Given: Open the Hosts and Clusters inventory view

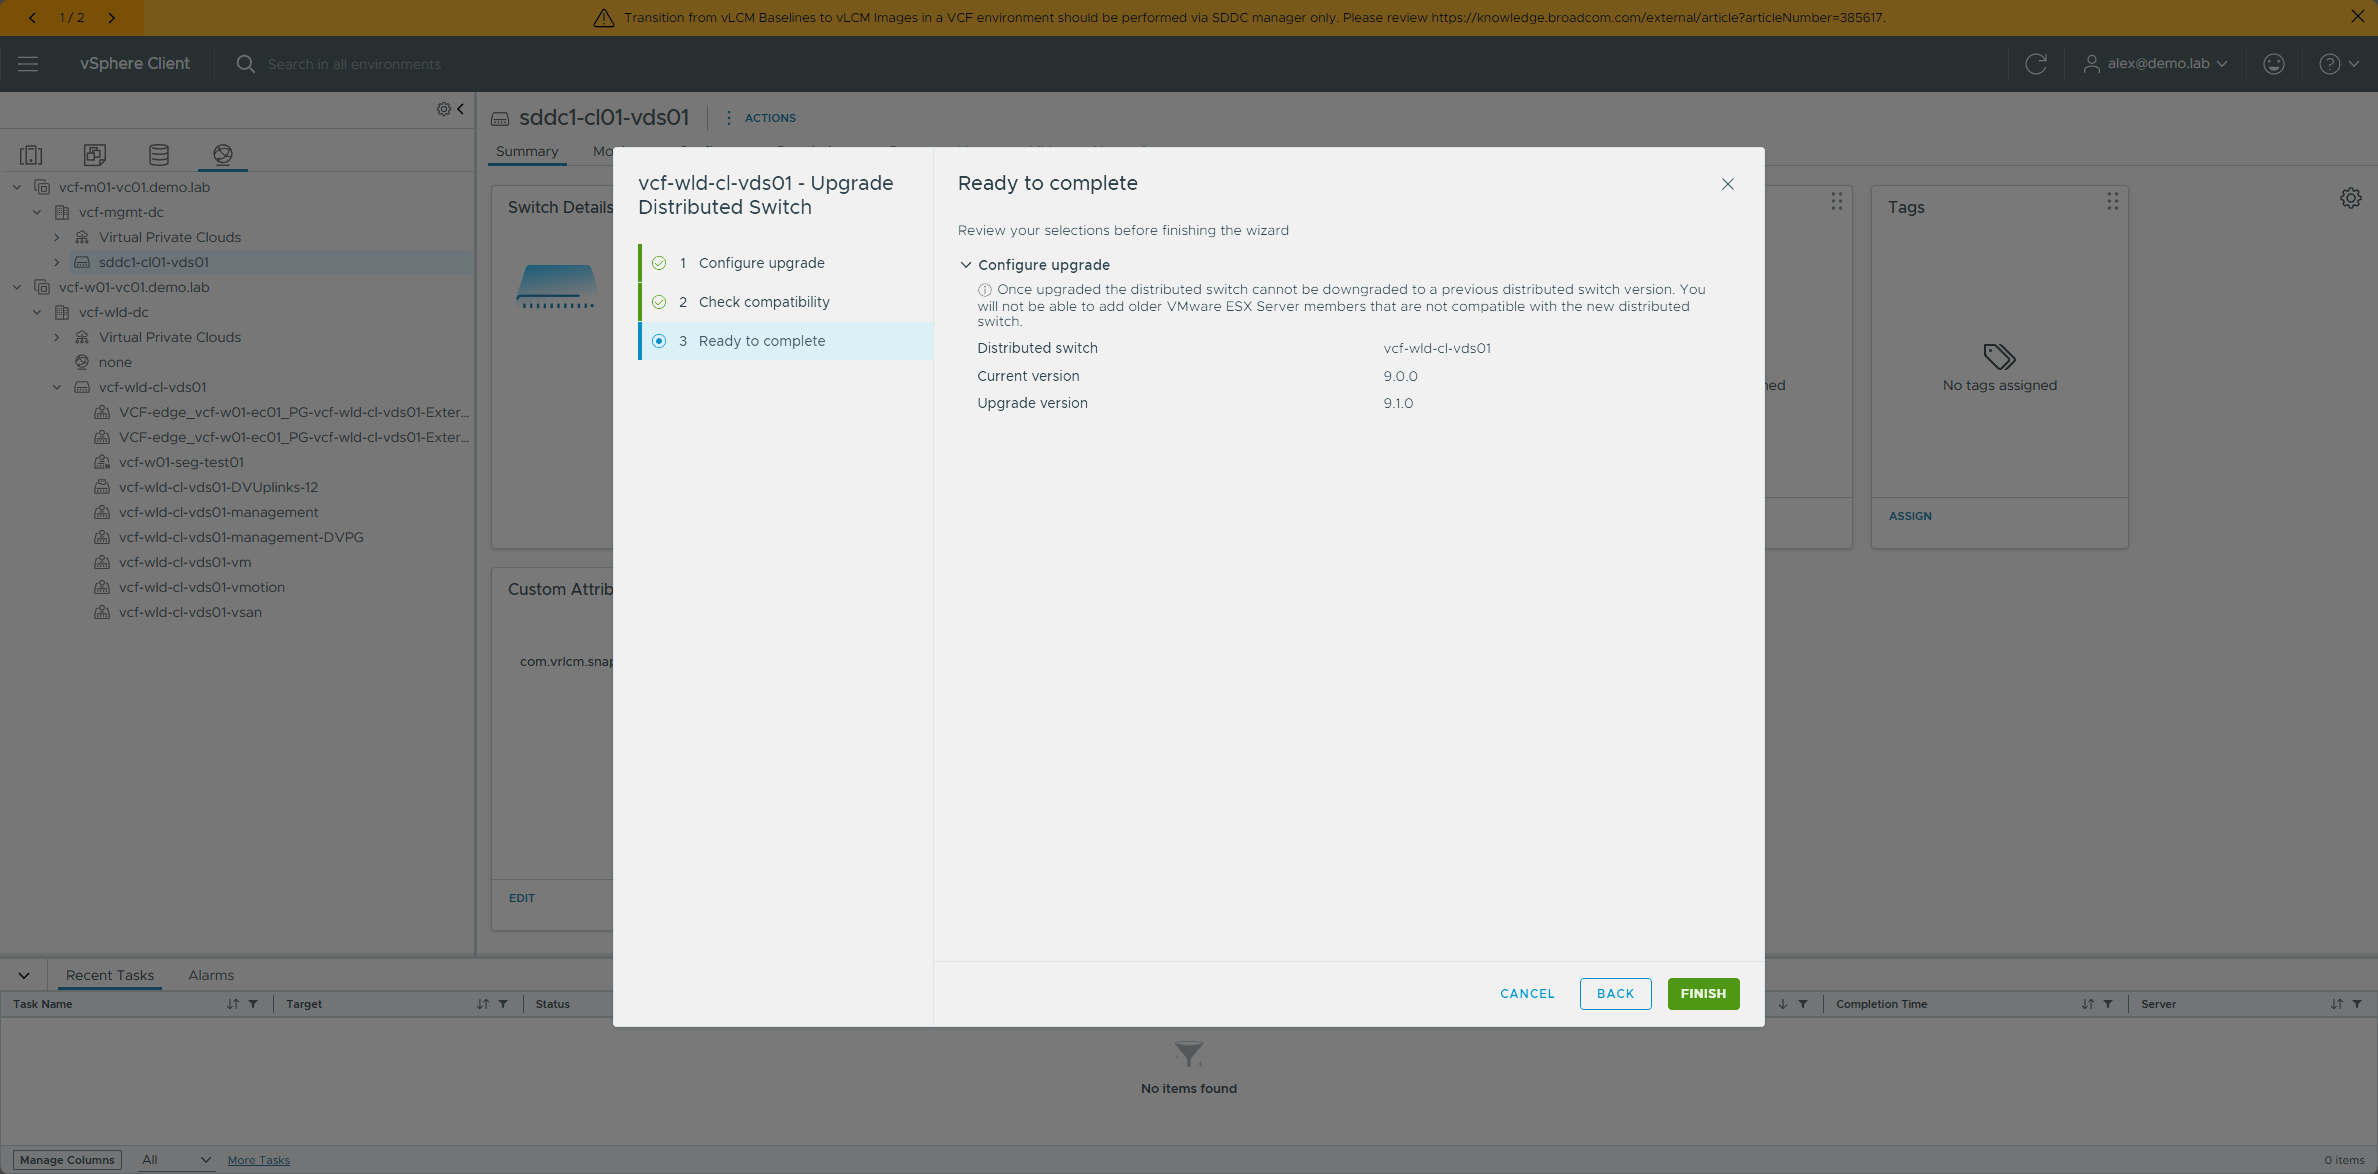Looking at the screenshot, I should tap(31, 154).
